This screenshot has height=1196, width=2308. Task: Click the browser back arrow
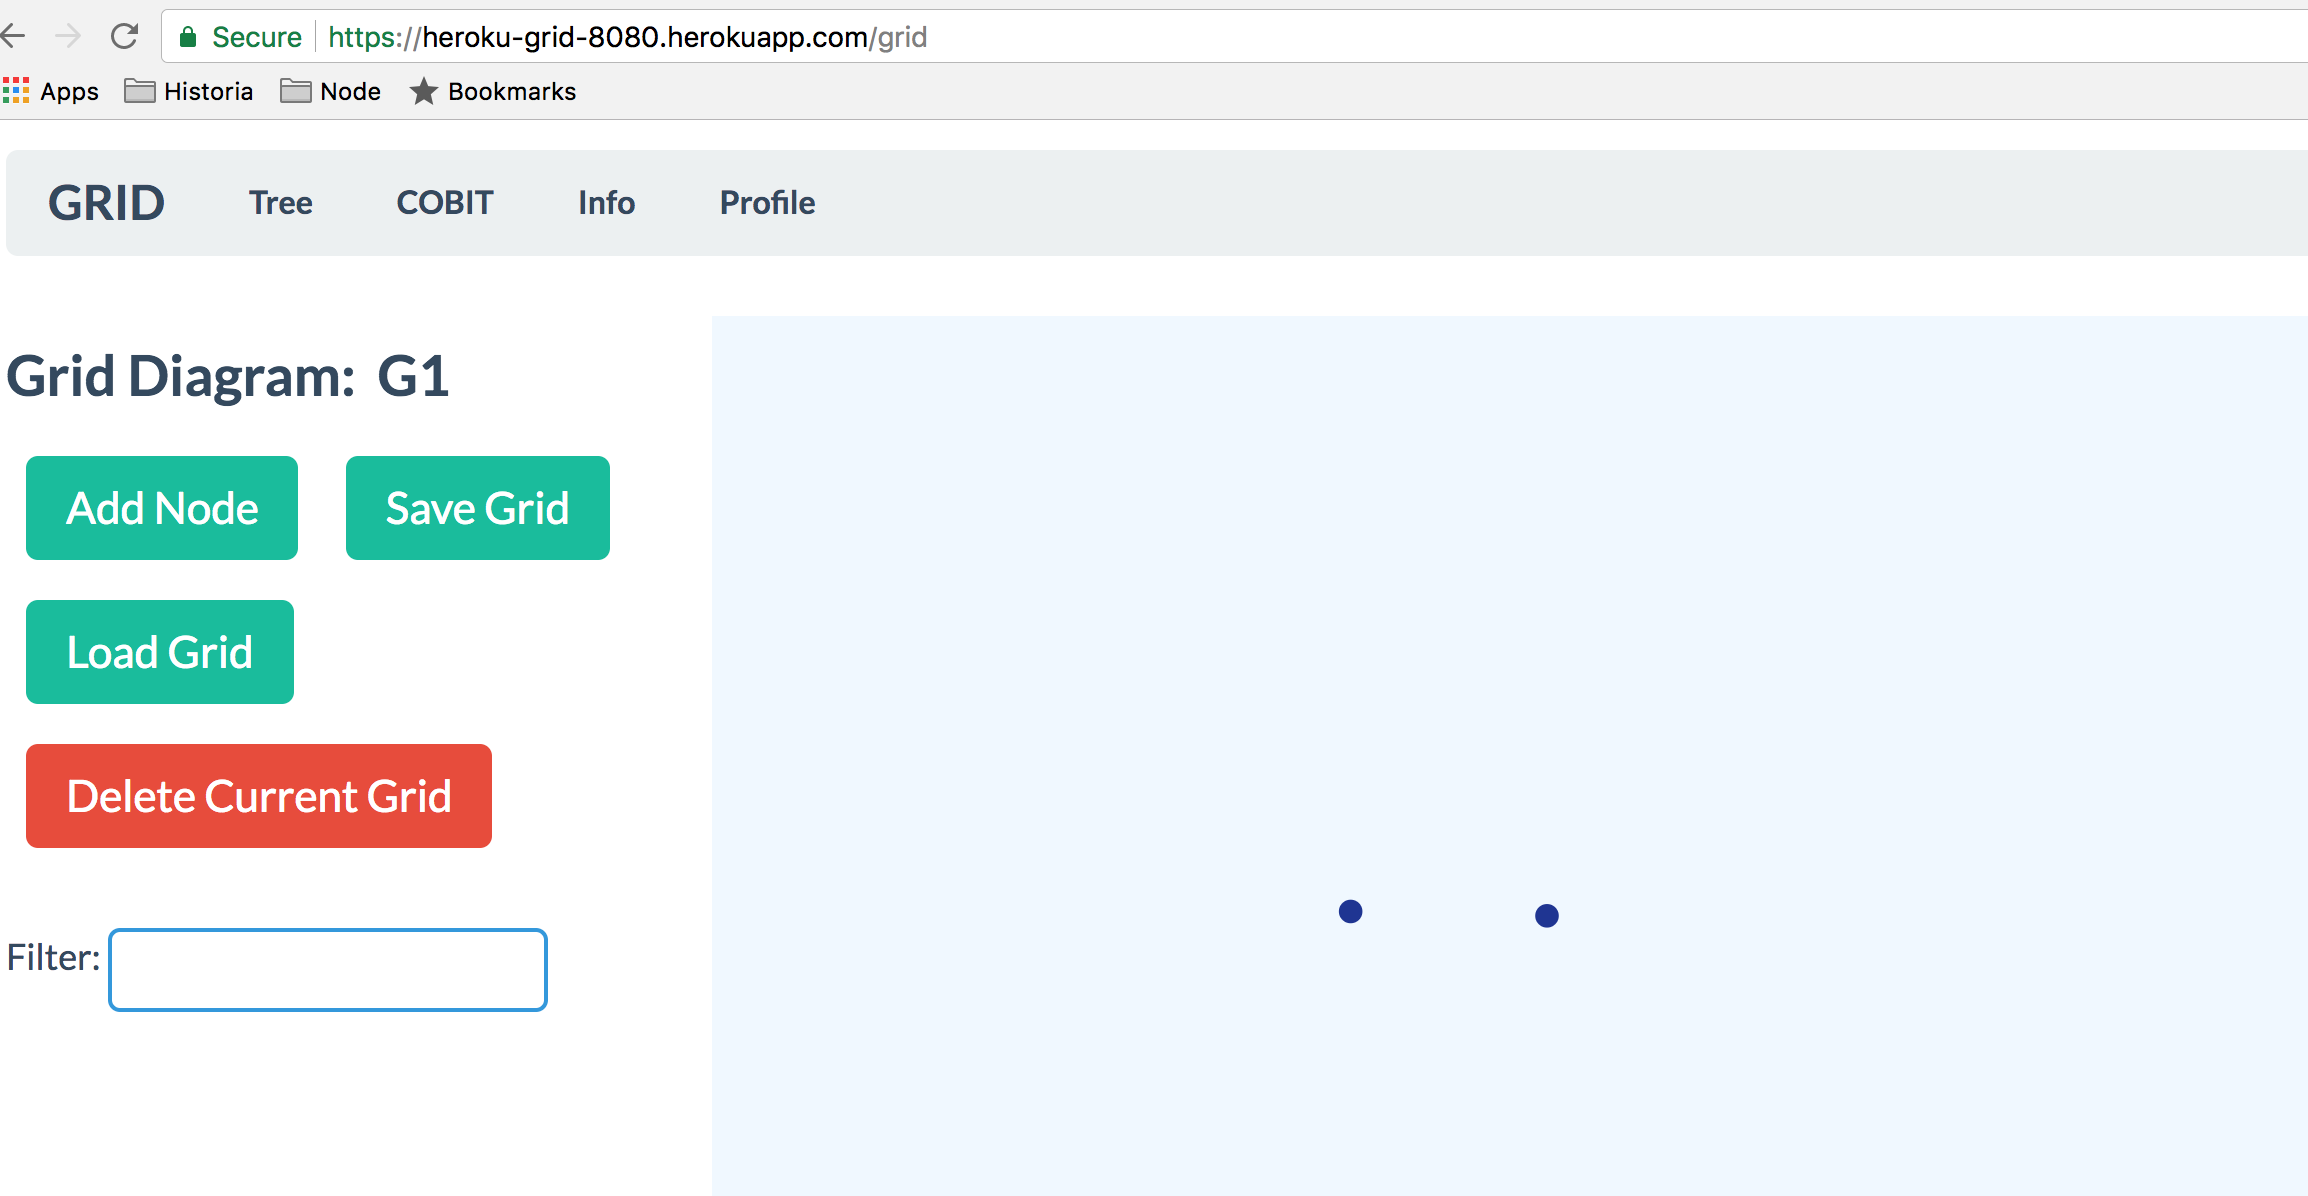tap(14, 37)
